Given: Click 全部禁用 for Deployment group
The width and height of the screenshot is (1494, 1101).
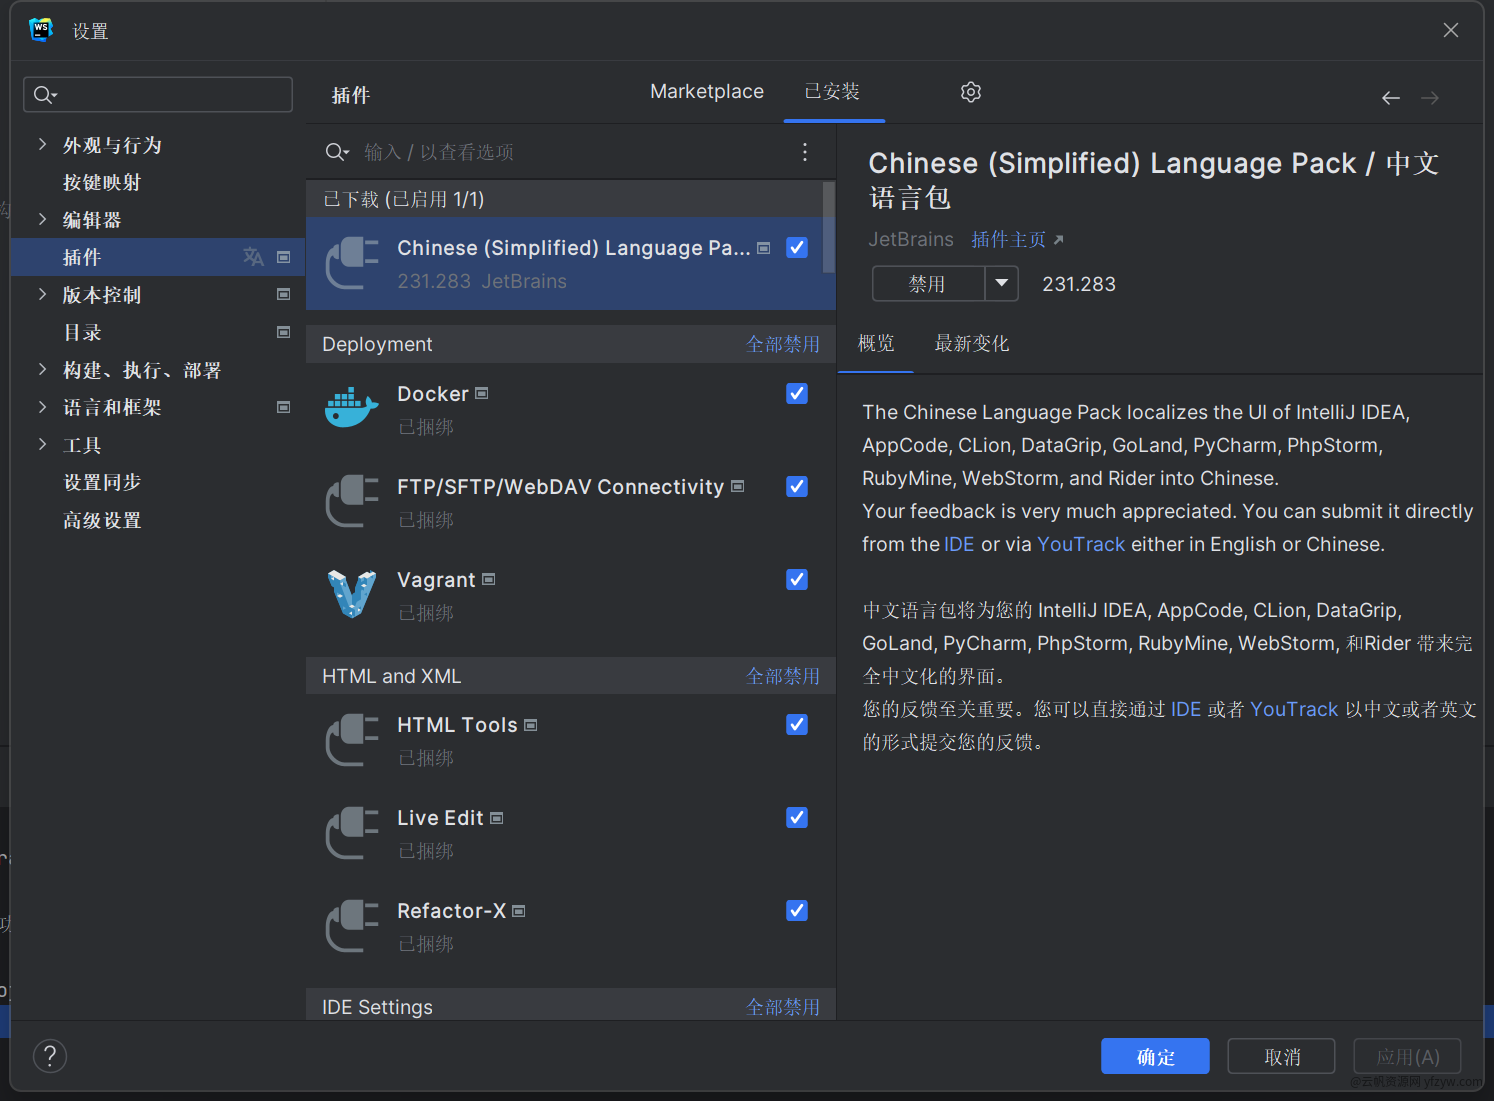Looking at the screenshot, I should tap(783, 344).
